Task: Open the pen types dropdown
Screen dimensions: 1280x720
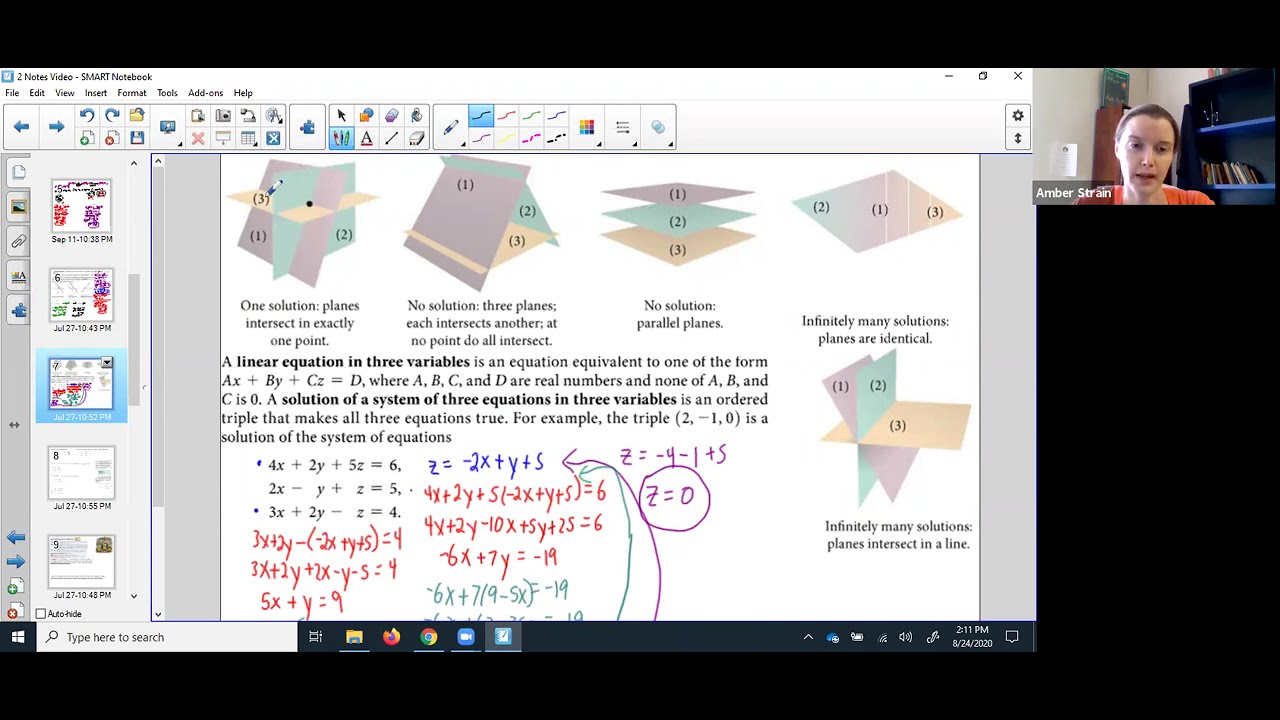Action: pyautogui.click(x=451, y=127)
